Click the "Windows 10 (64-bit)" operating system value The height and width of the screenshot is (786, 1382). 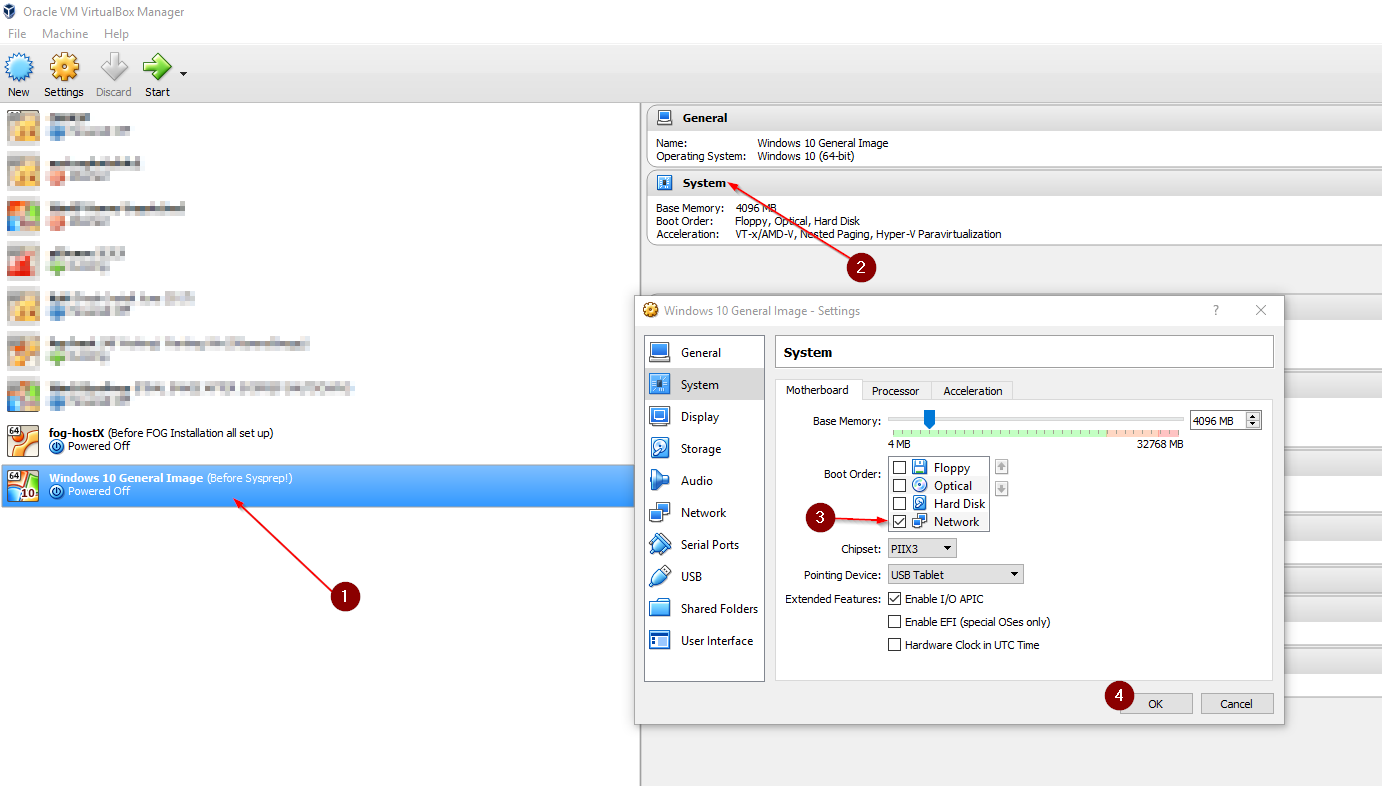pyautogui.click(x=806, y=156)
